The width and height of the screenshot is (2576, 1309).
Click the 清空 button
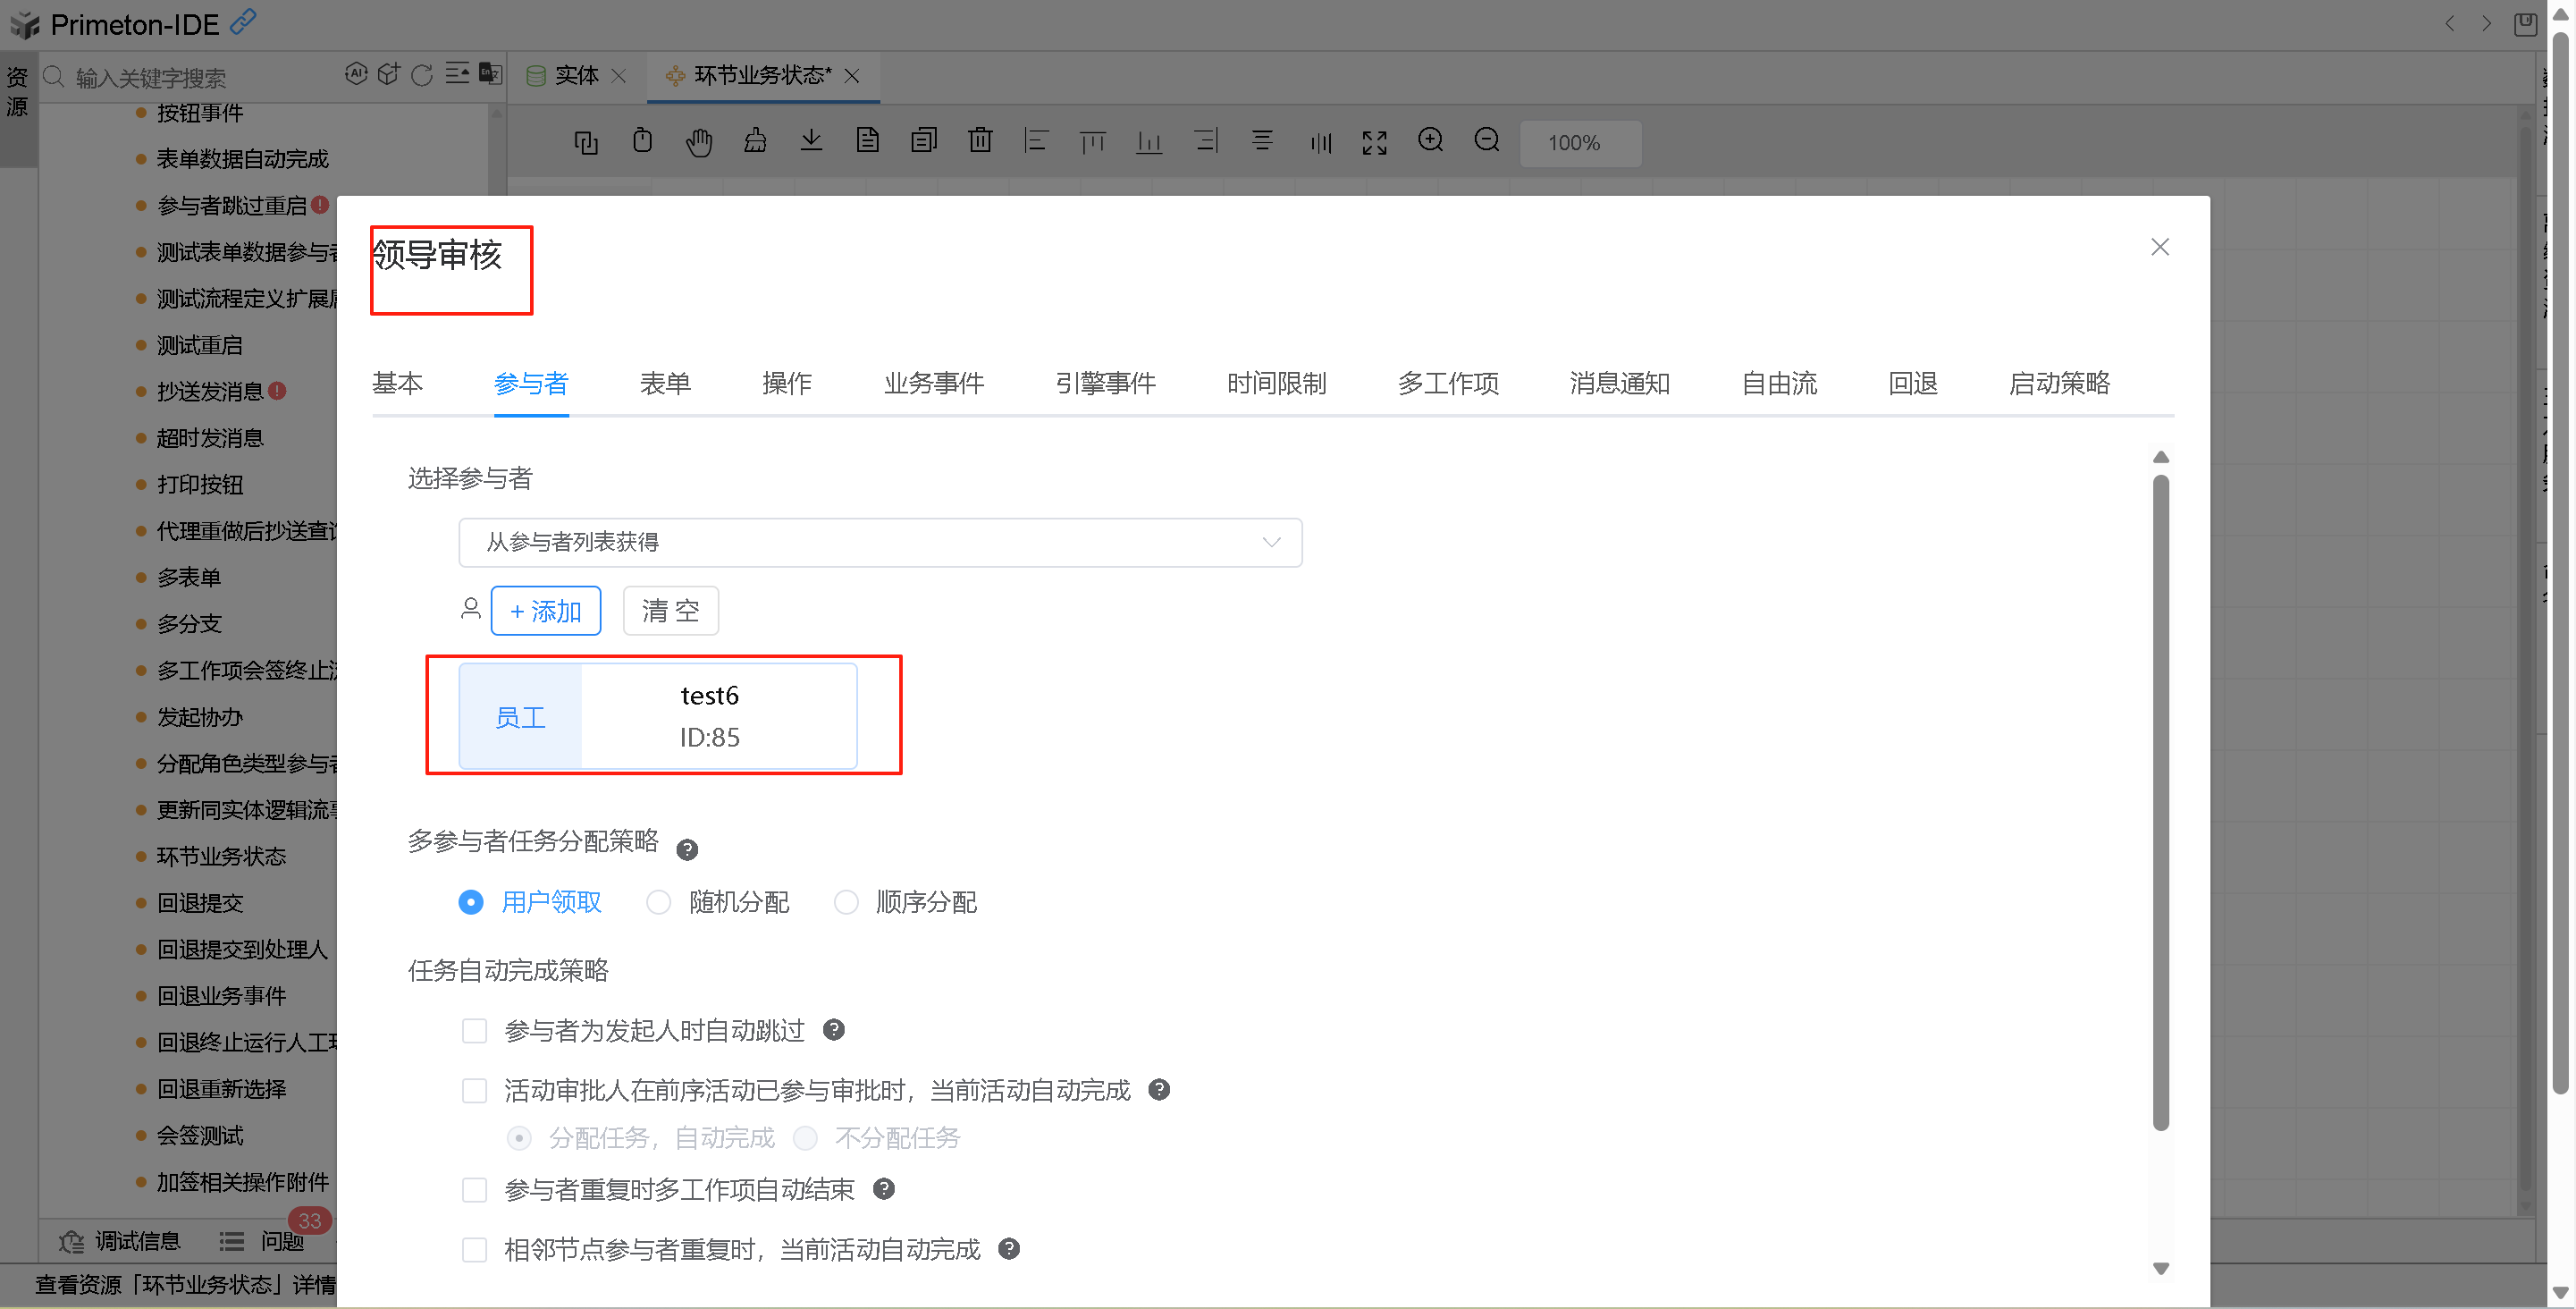tap(670, 610)
